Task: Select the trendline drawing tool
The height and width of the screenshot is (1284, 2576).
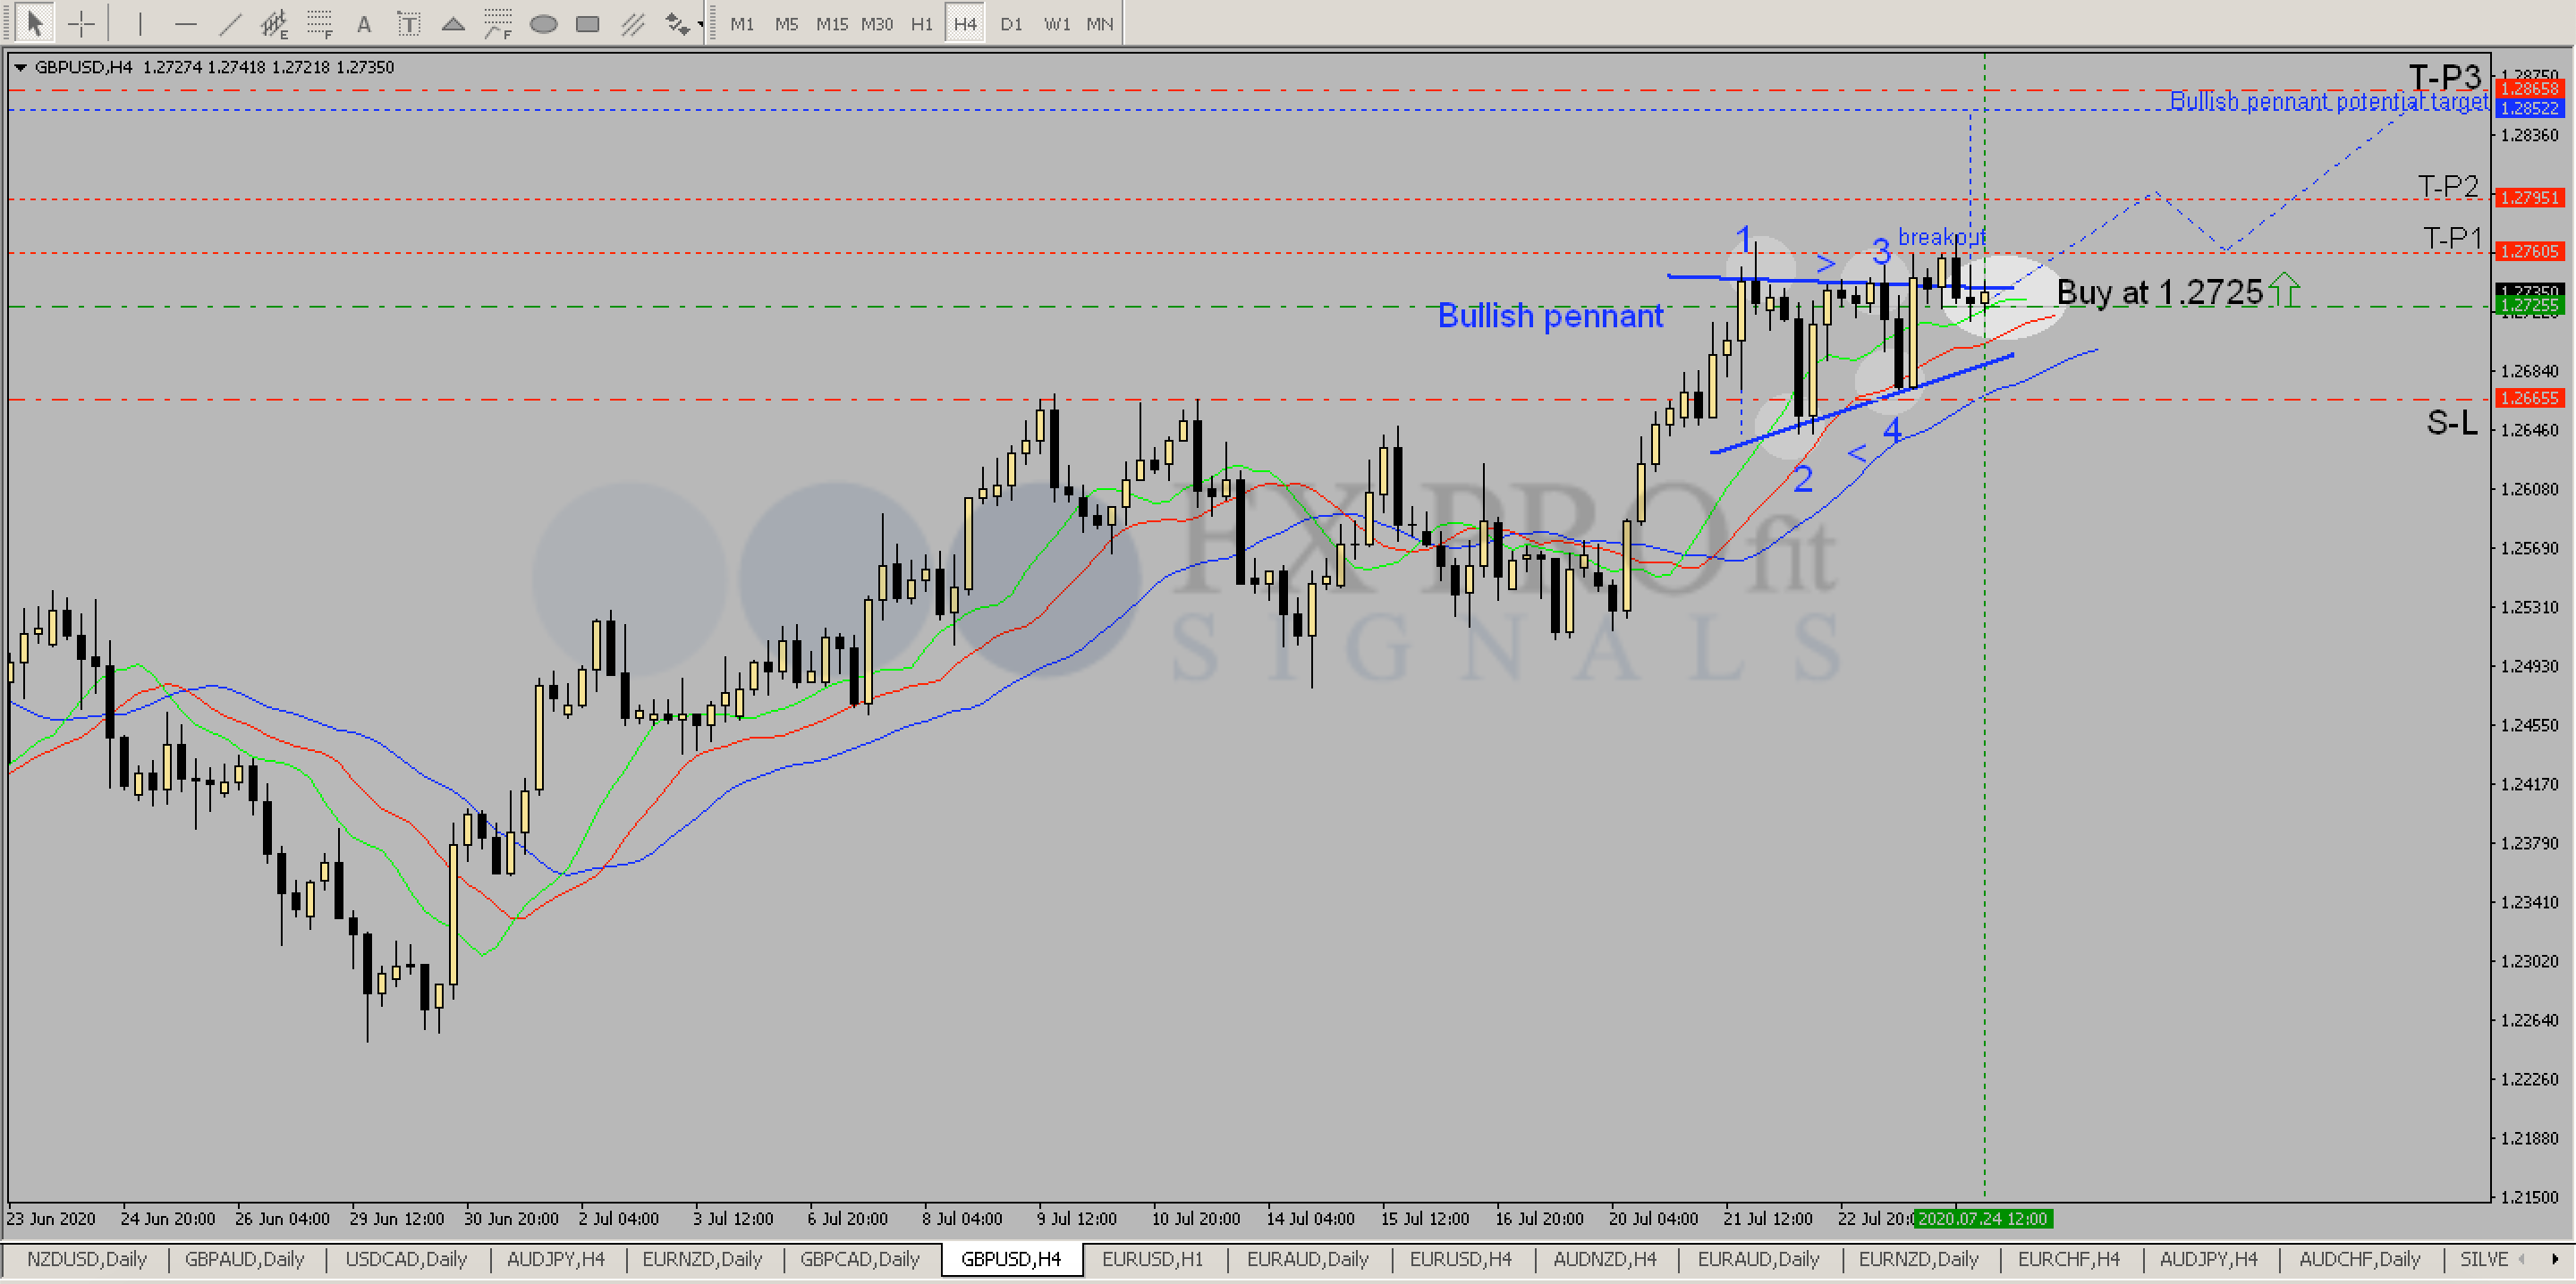Action: [x=231, y=23]
